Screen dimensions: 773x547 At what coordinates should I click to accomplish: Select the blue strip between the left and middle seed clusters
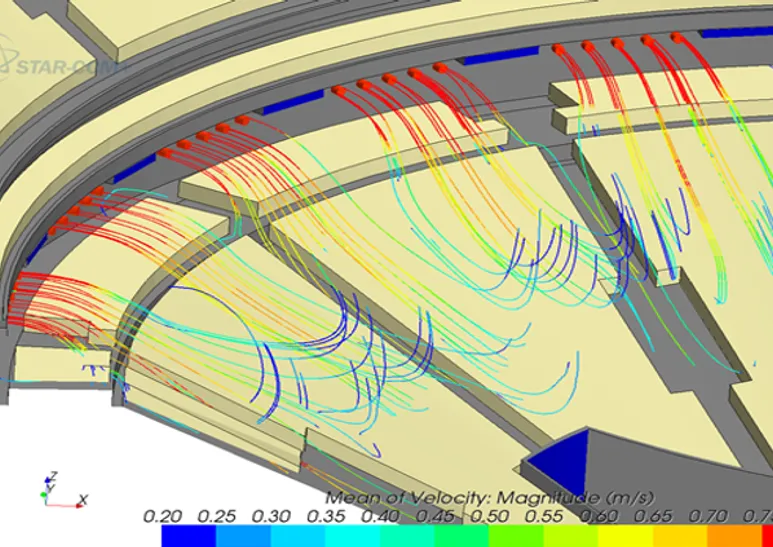[x=290, y=100]
